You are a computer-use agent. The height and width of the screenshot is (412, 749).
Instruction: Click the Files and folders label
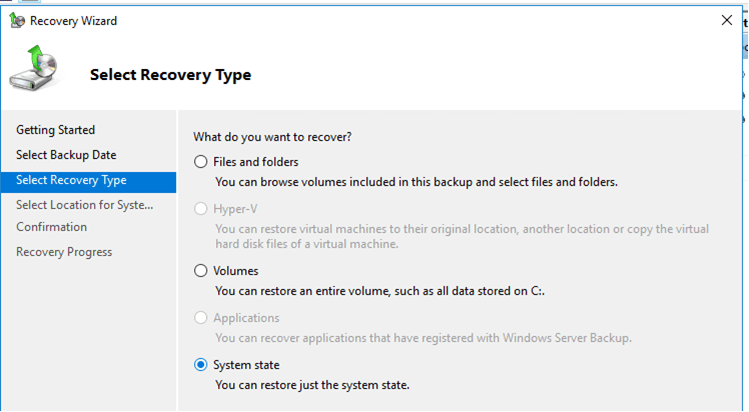tap(256, 162)
